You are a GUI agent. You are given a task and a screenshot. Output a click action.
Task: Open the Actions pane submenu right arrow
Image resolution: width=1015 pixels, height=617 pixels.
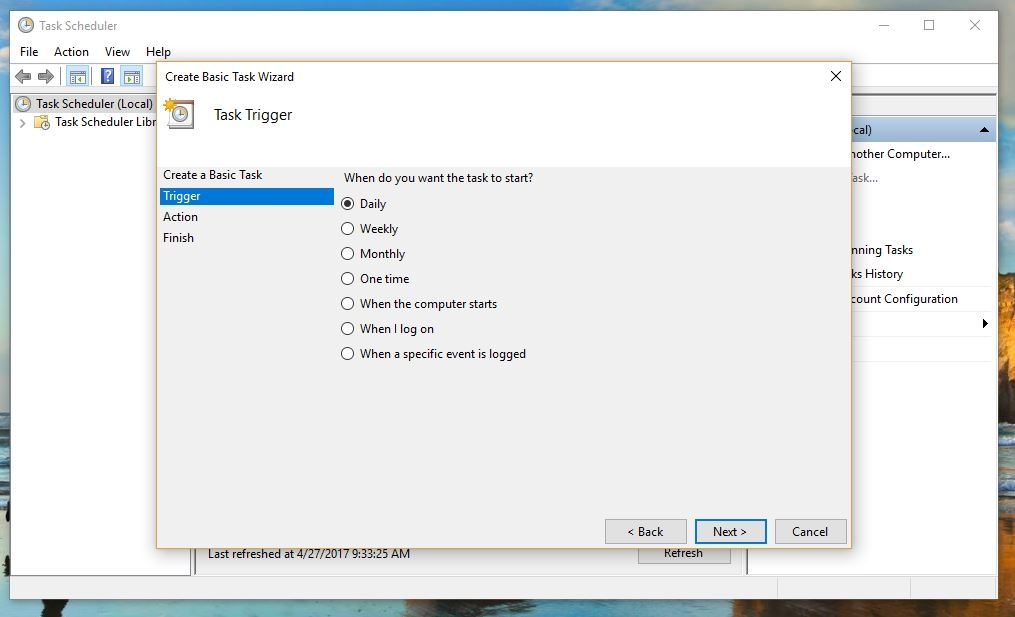(x=985, y=323)
